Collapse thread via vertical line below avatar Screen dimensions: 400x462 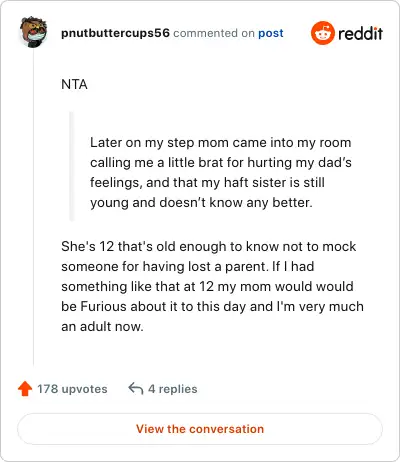(x=33, y=207)
